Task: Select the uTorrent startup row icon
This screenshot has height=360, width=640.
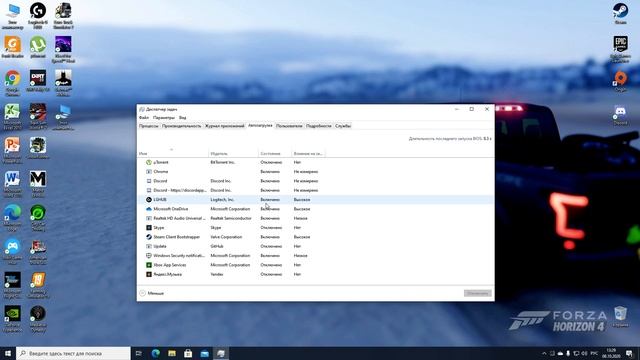Action: coord(149,162)
